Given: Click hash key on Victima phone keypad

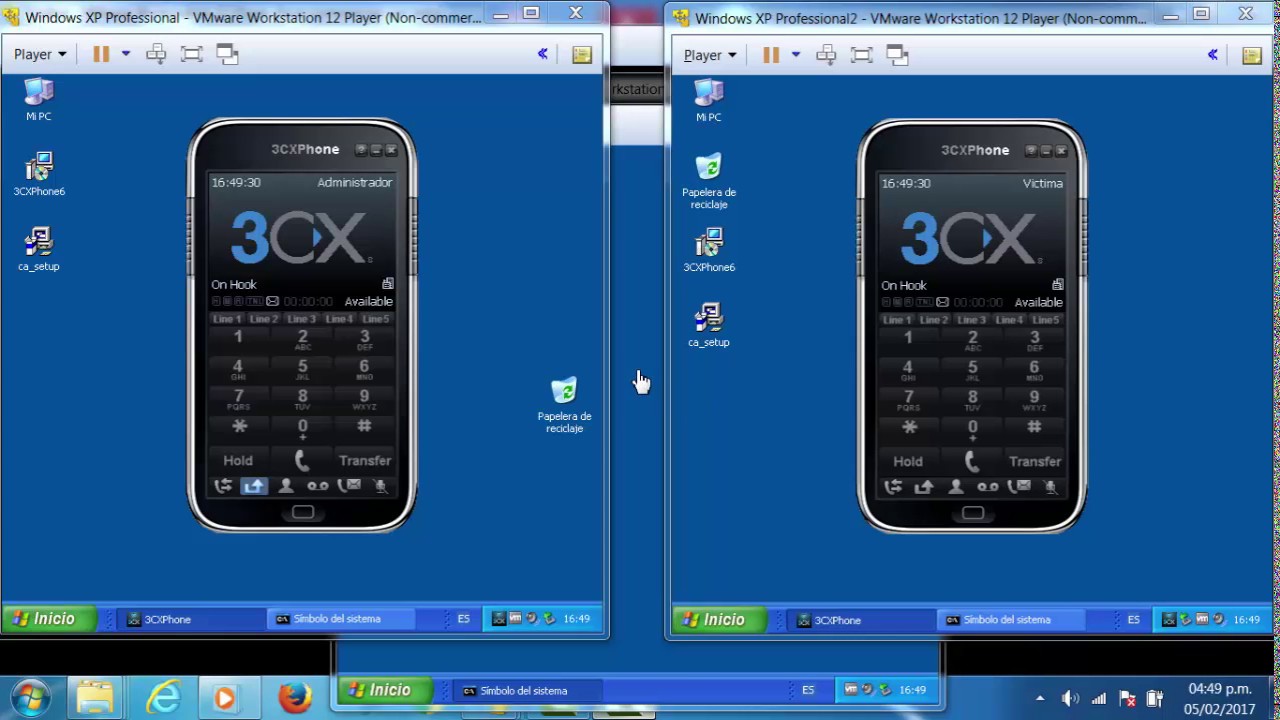Looking at the screenshot, I should [1034, 428].
